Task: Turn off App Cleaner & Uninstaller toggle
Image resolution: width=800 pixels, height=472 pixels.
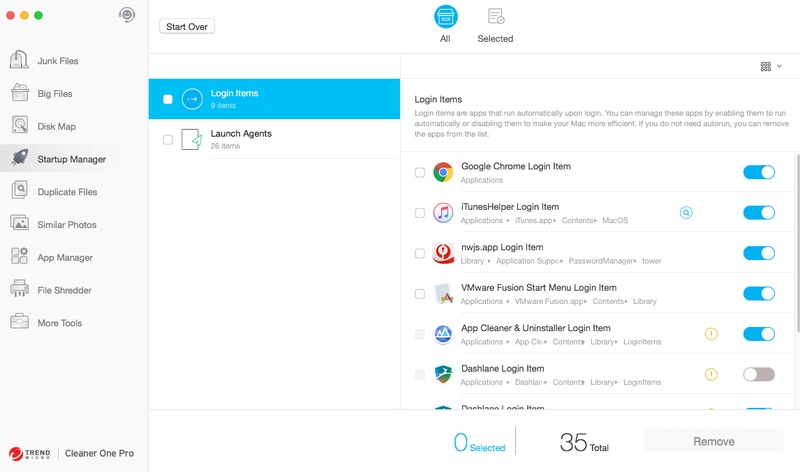Action: coord(759,334)
